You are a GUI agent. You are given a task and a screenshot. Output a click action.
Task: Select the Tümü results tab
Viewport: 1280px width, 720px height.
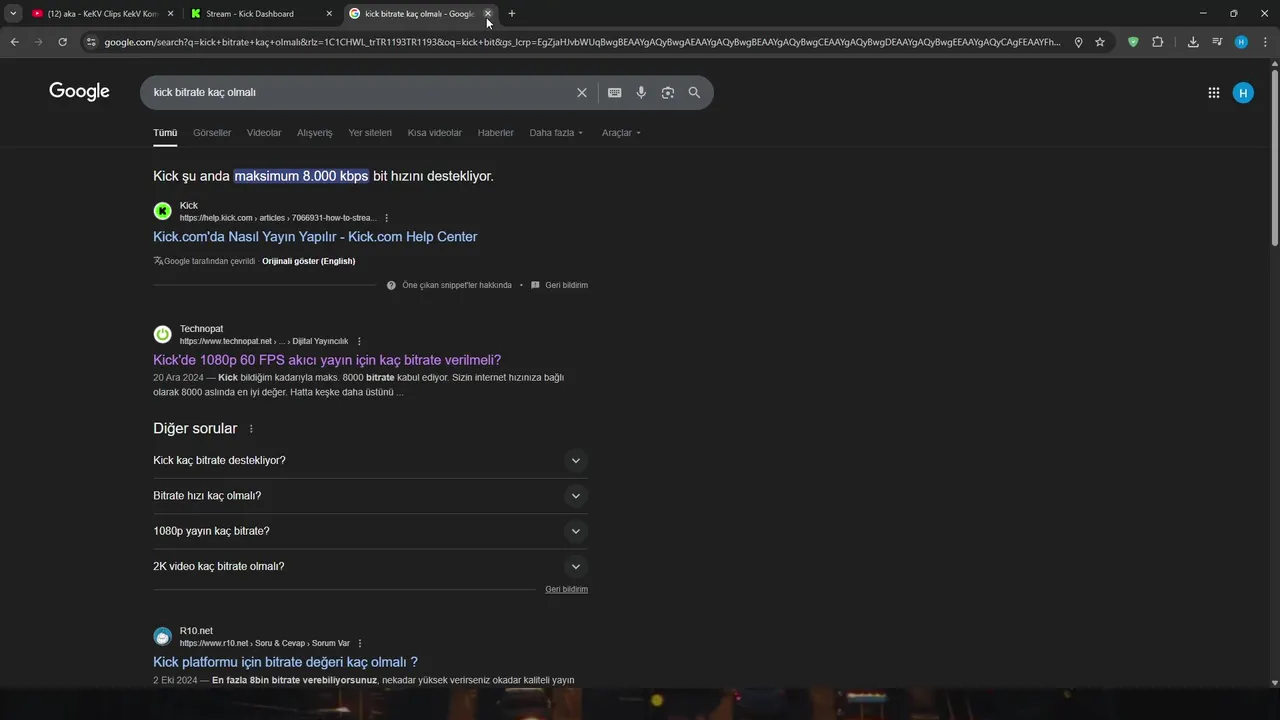click(165, 133)
